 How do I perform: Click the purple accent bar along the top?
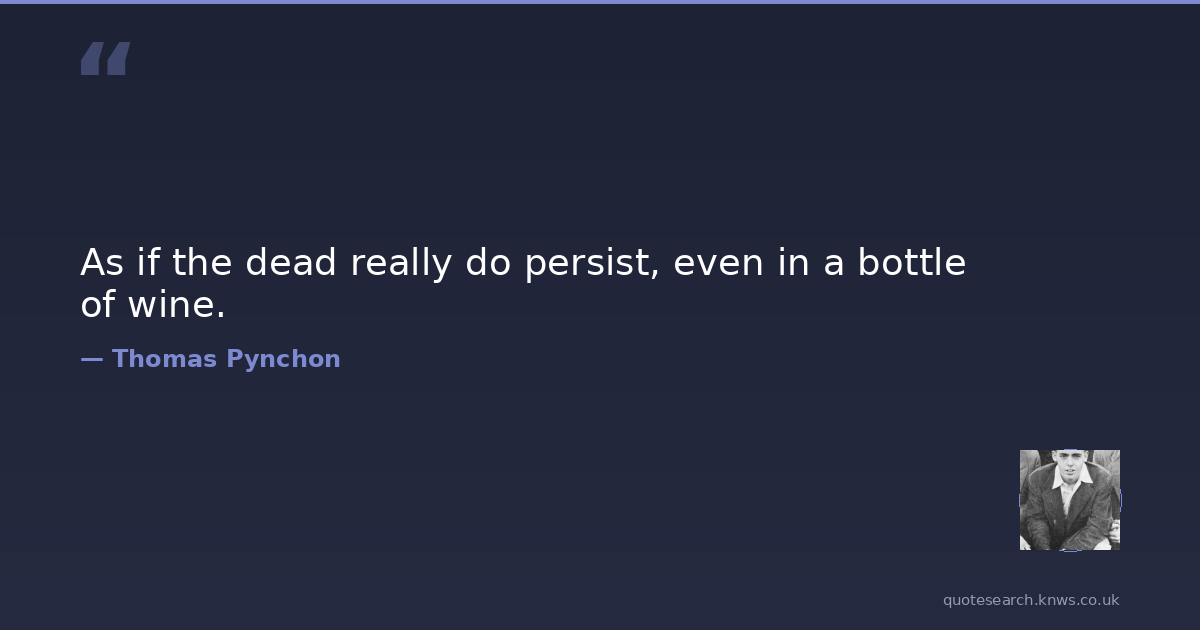click(x=600, y=2)
